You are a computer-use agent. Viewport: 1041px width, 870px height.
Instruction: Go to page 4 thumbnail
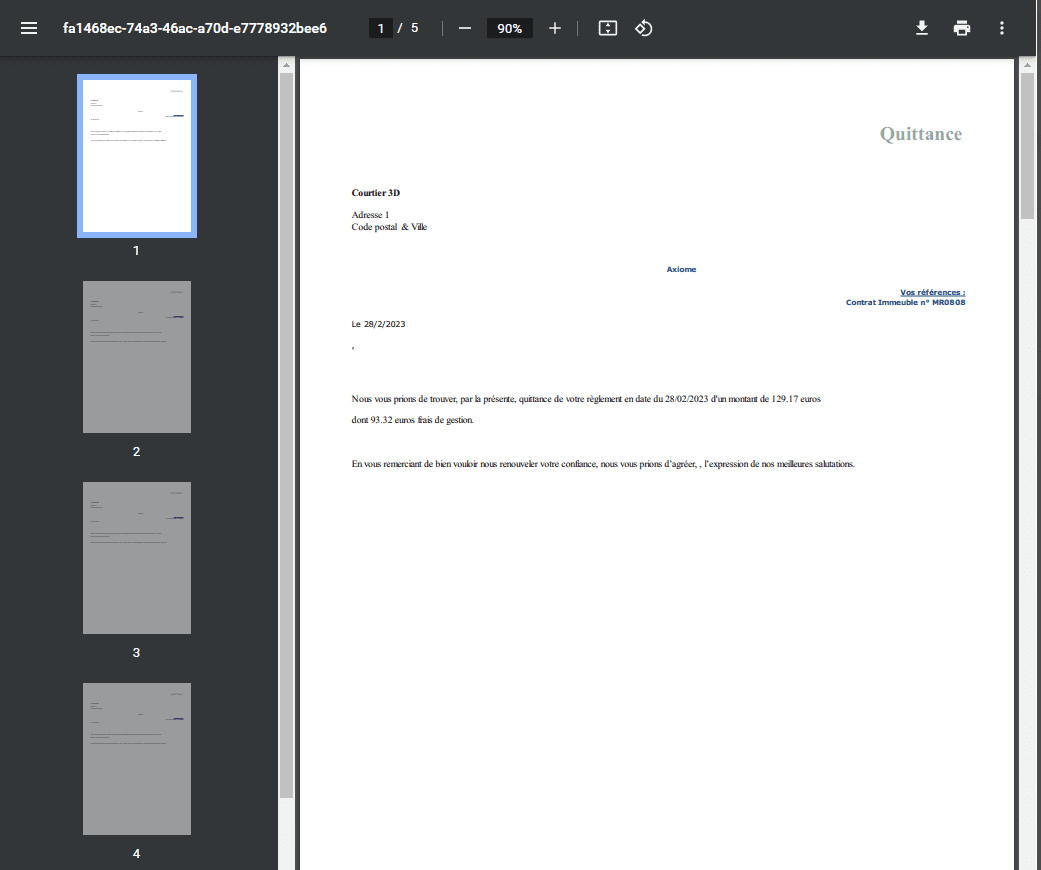(137, 759)
